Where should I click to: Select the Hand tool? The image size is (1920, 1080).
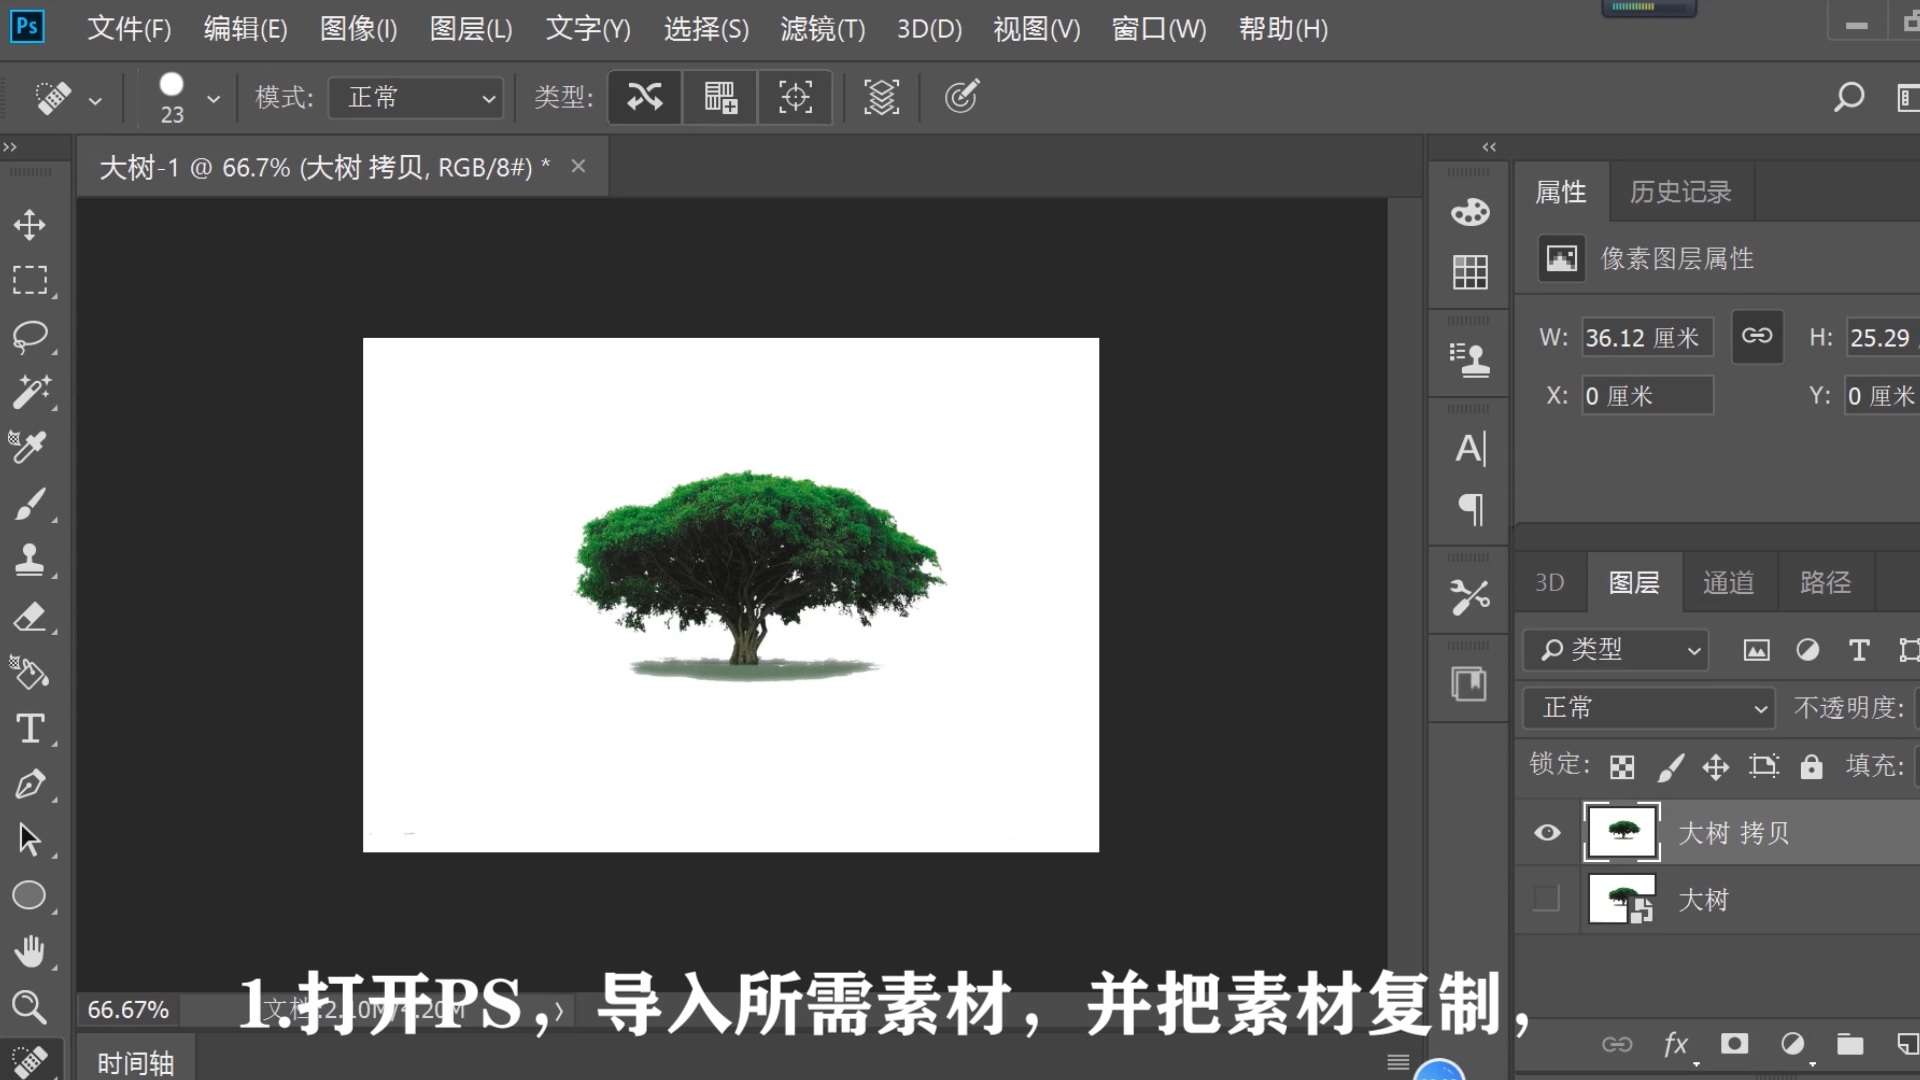click(x=30, y=952)
